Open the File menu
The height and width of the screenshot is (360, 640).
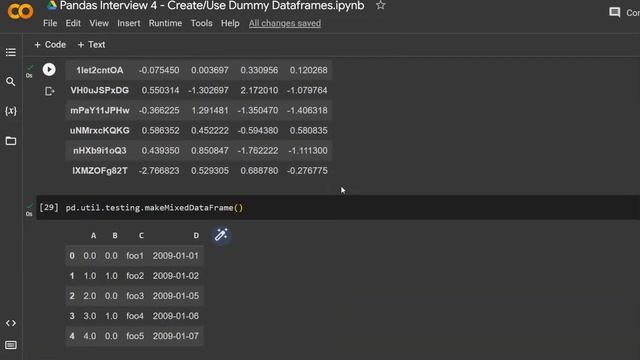(x=50, y=23)
